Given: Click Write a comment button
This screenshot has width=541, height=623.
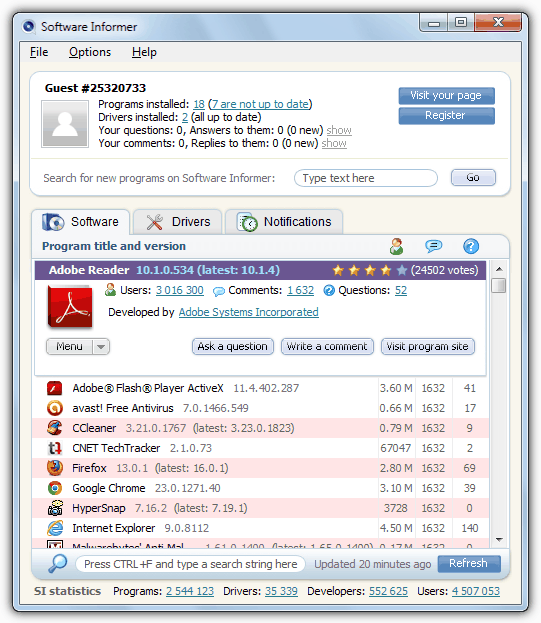Looking at the screenshot, I should (327, 346).
